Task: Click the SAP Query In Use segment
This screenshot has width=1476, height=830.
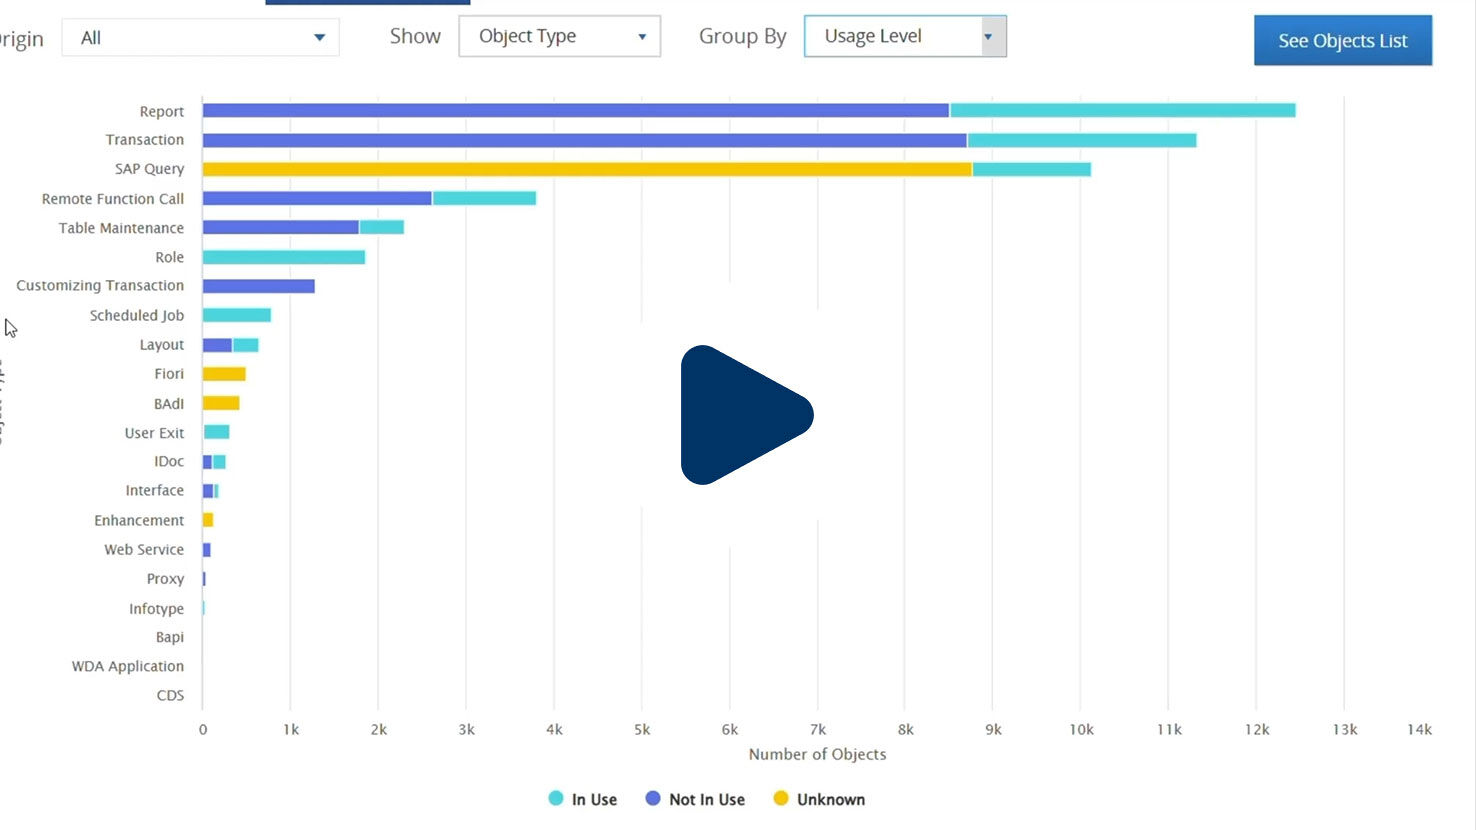Action: click(1032, 169)
